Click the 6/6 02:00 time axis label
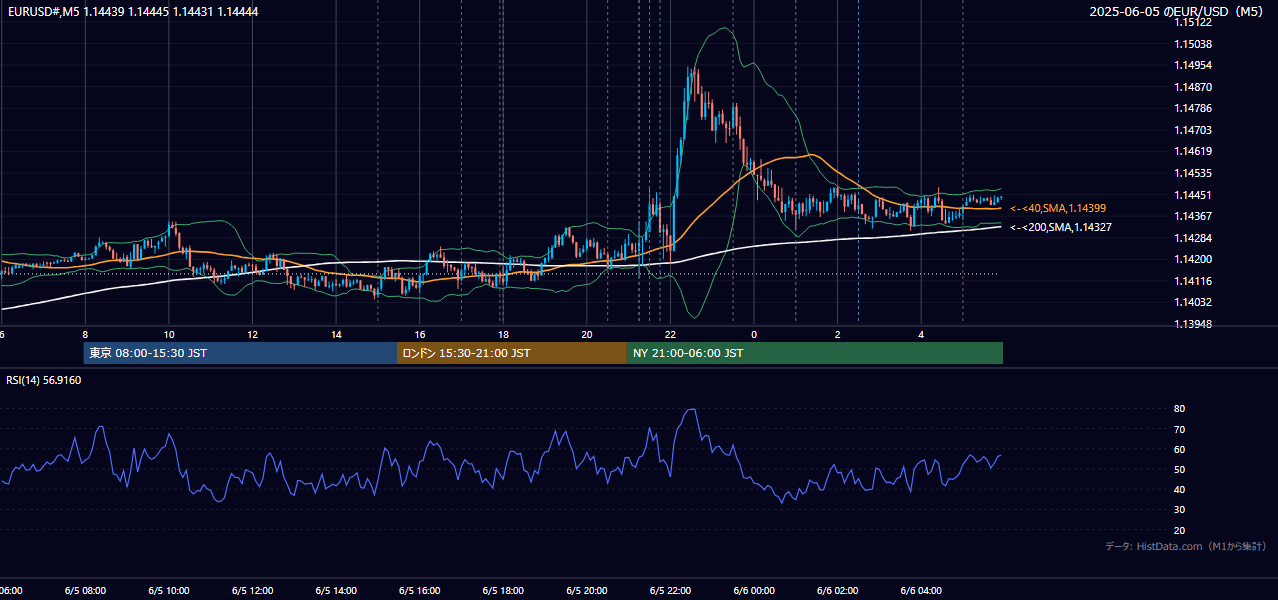 (x=838, y=591)
